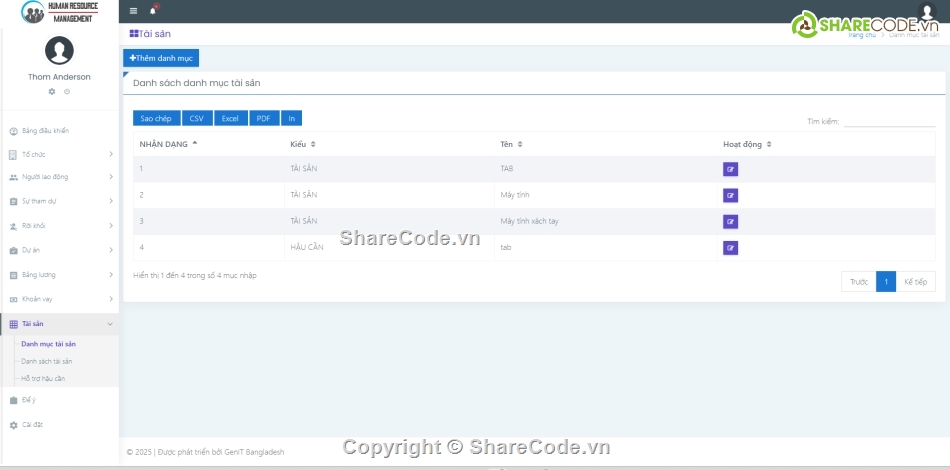Open profile settings gear under Thom Anderson
Image resolution: width=950 pixels, height=470 pixels.
coord(51,91)
